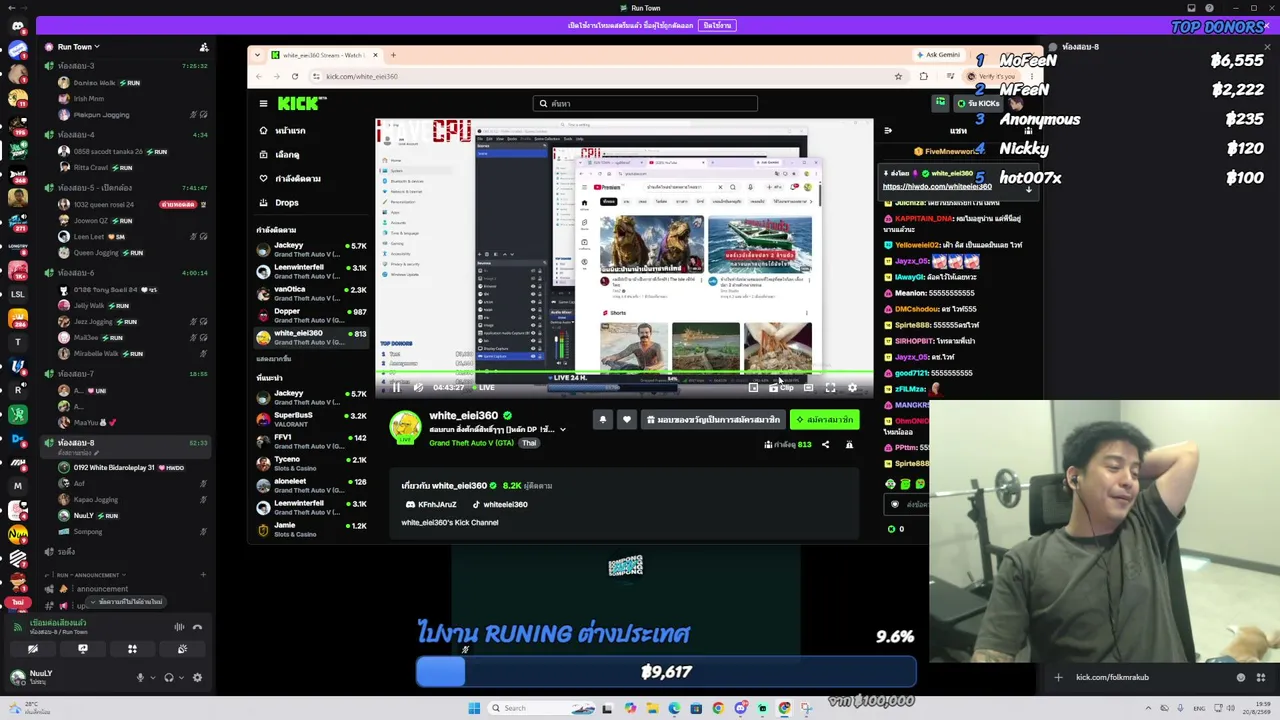Expand the stream title chevron
The width and height of the screenshot is (1280, 720).
coord(562,430)
